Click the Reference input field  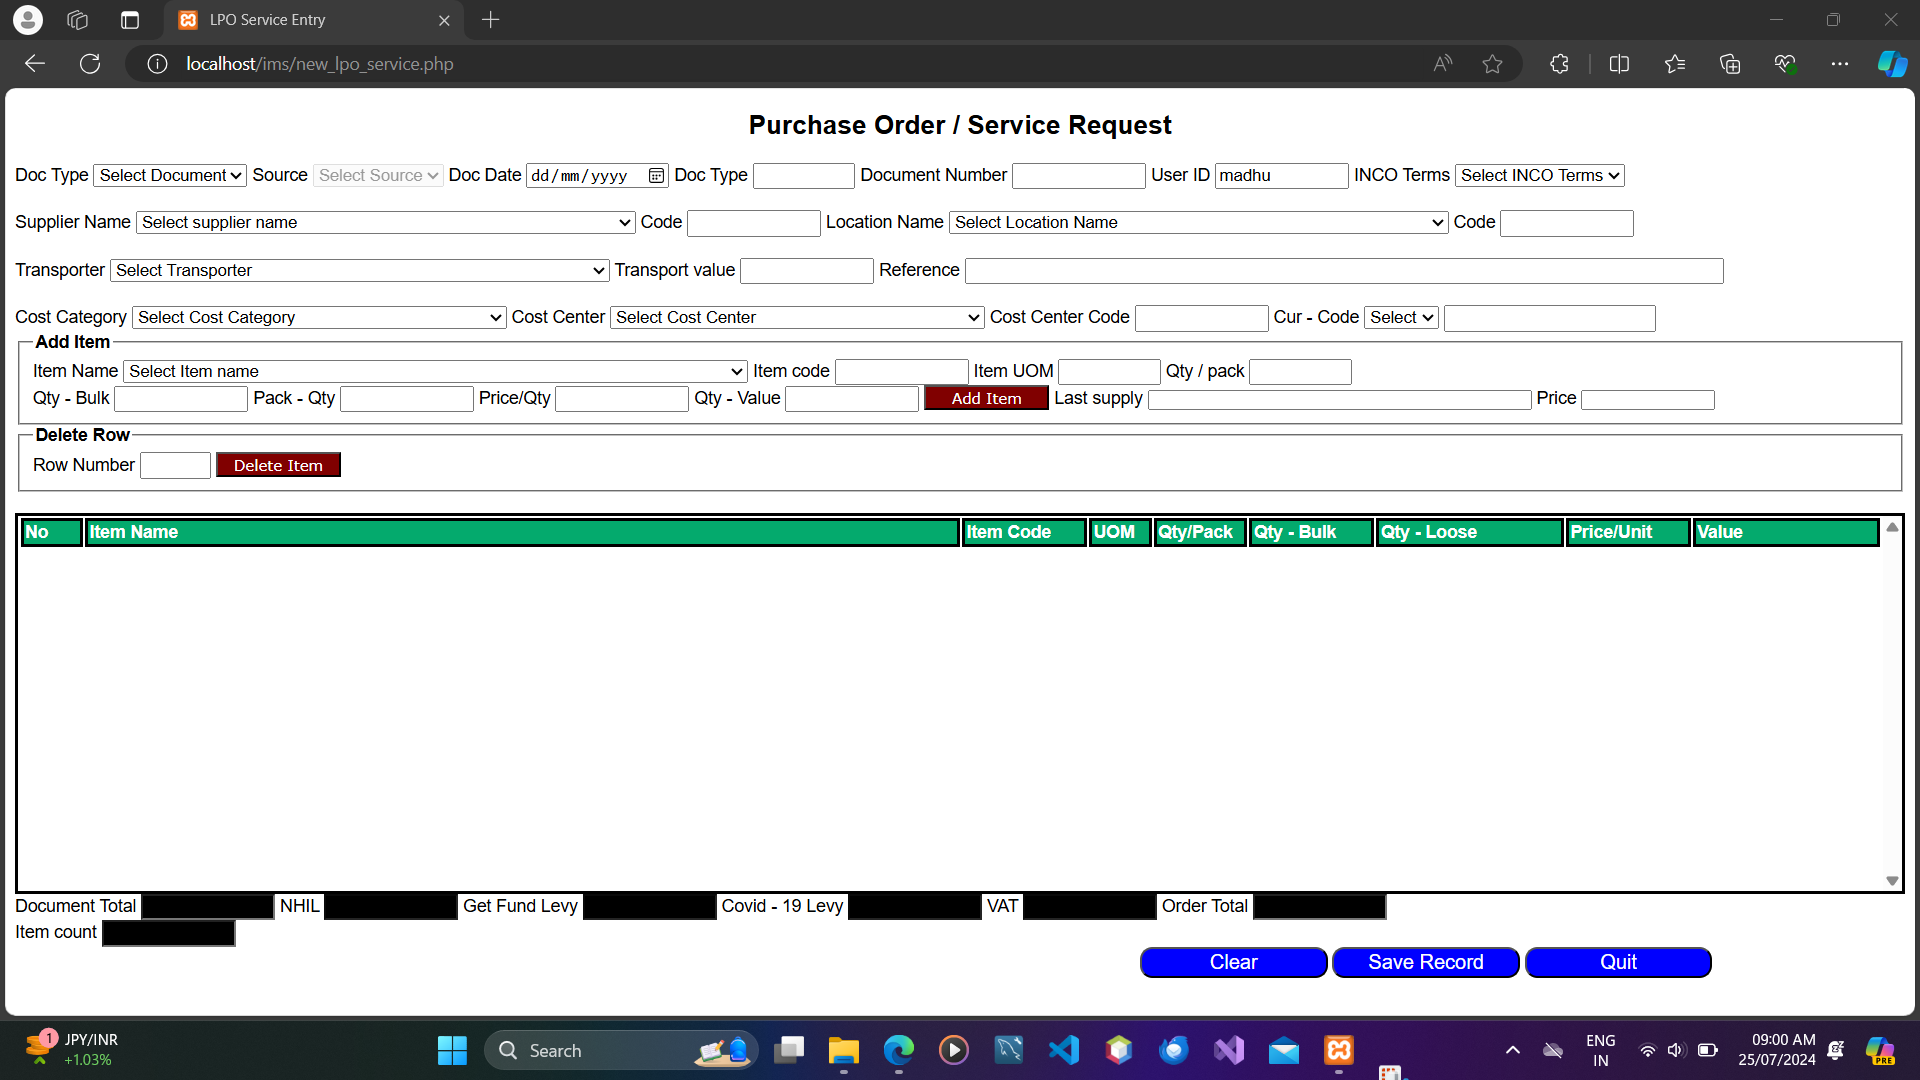[x=1343, y=271]
